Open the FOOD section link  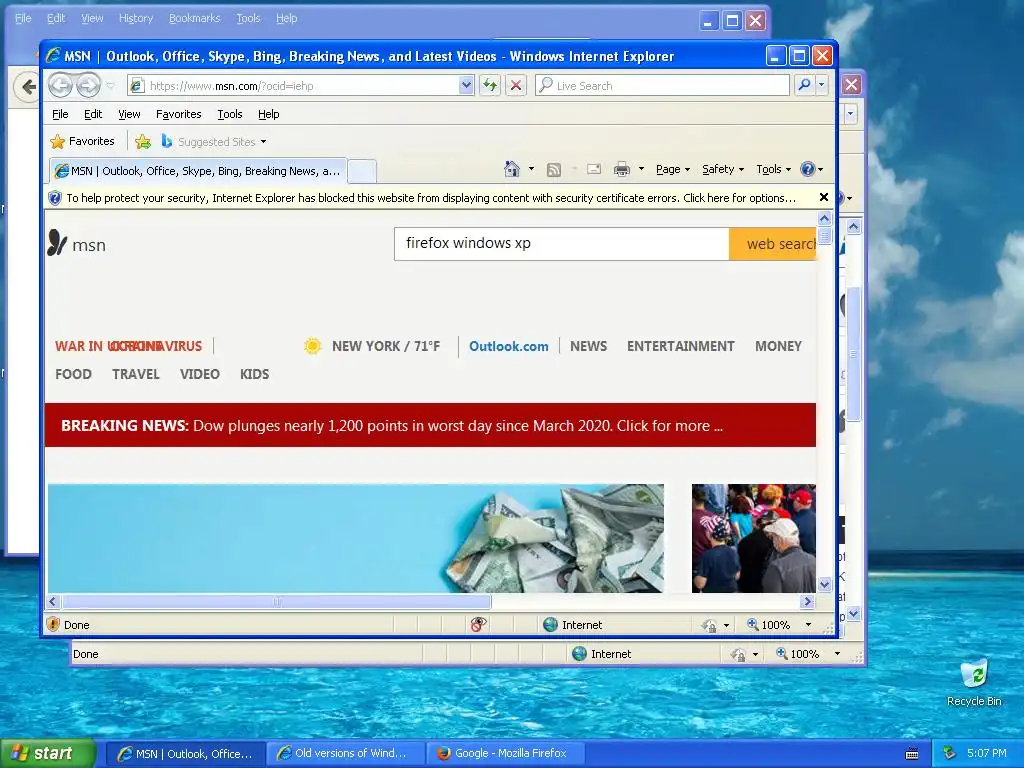pyautogui.click(x=73, y=374)
